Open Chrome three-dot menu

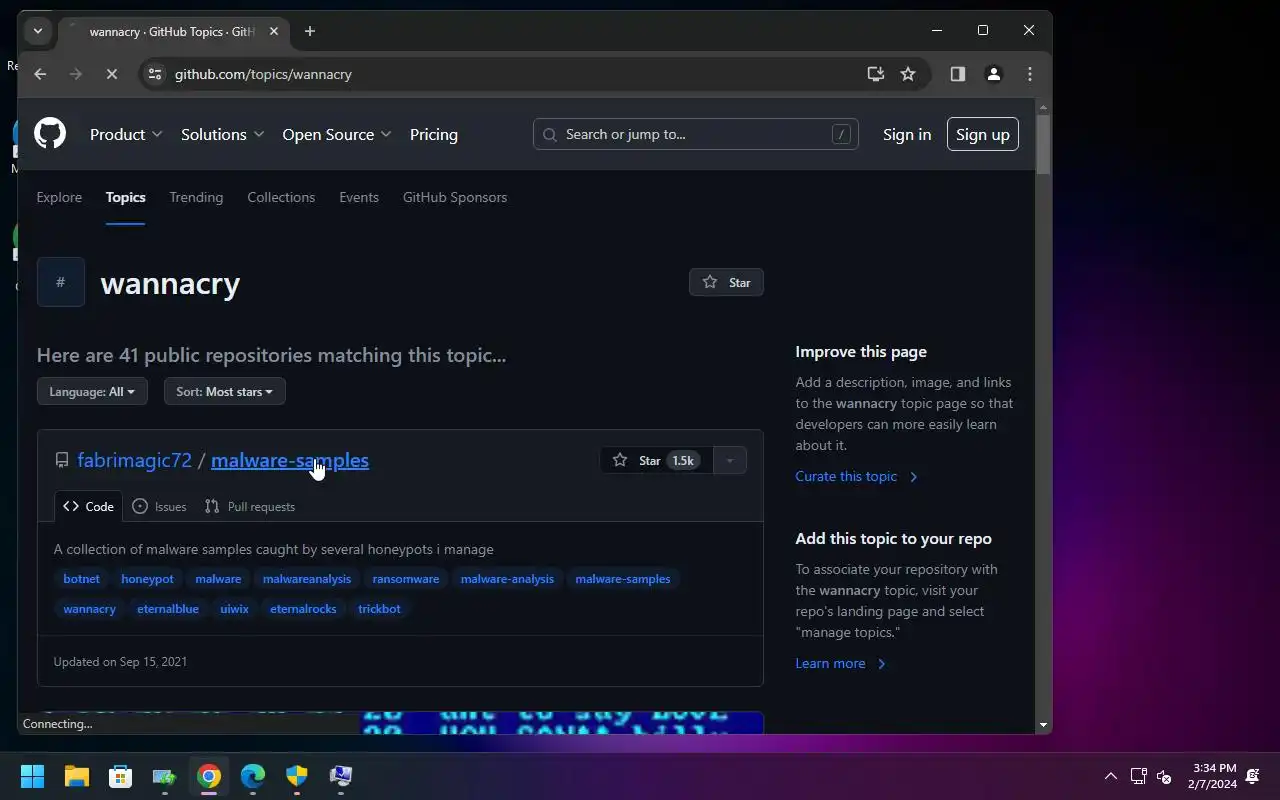click(1030, 74)
